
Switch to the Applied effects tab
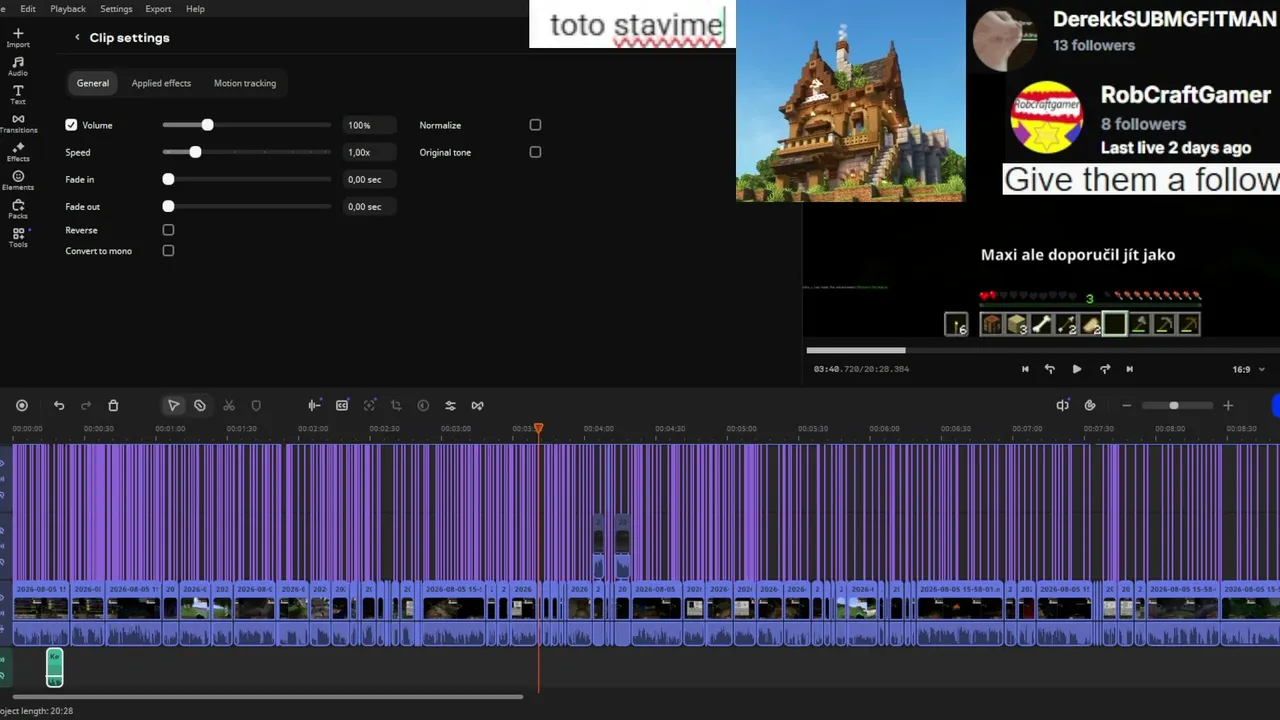tap(161, 83)
